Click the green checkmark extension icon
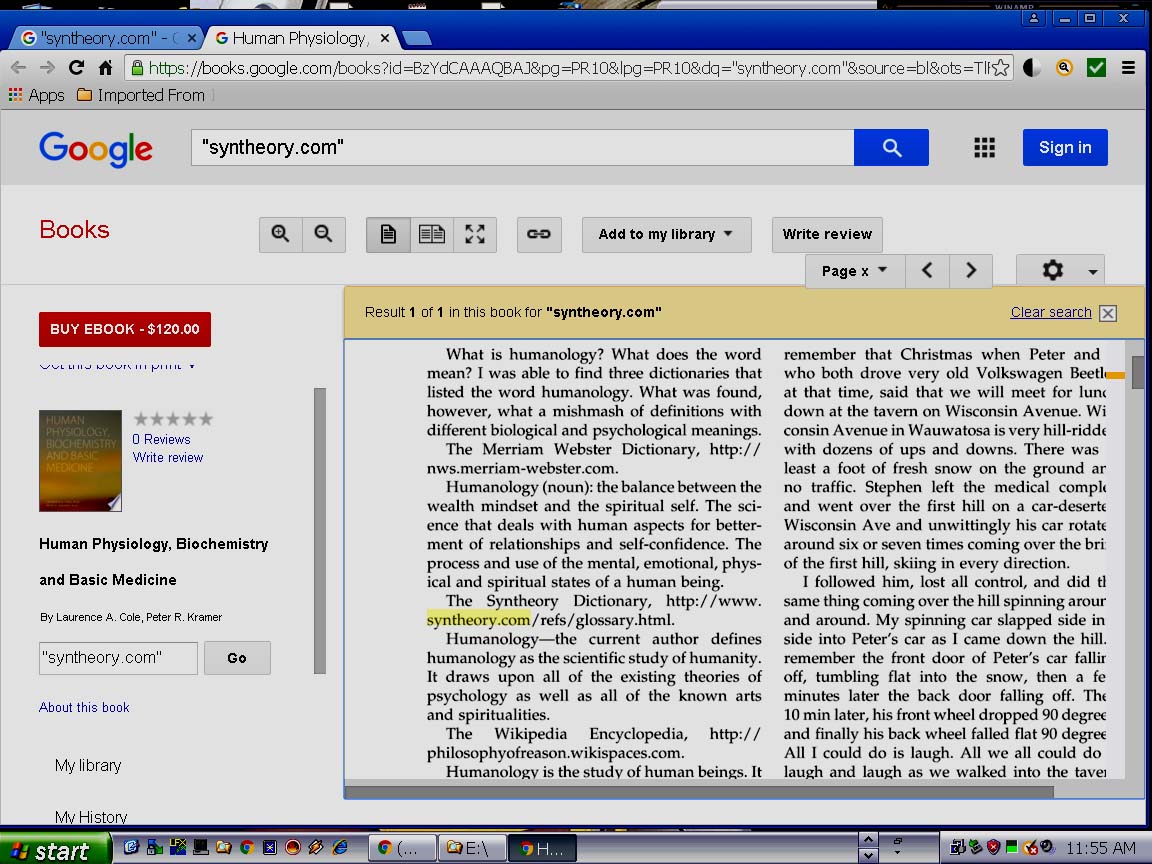Image resolution: width=1152 pixels, height=864 pixels. [x=1096, y=68]
